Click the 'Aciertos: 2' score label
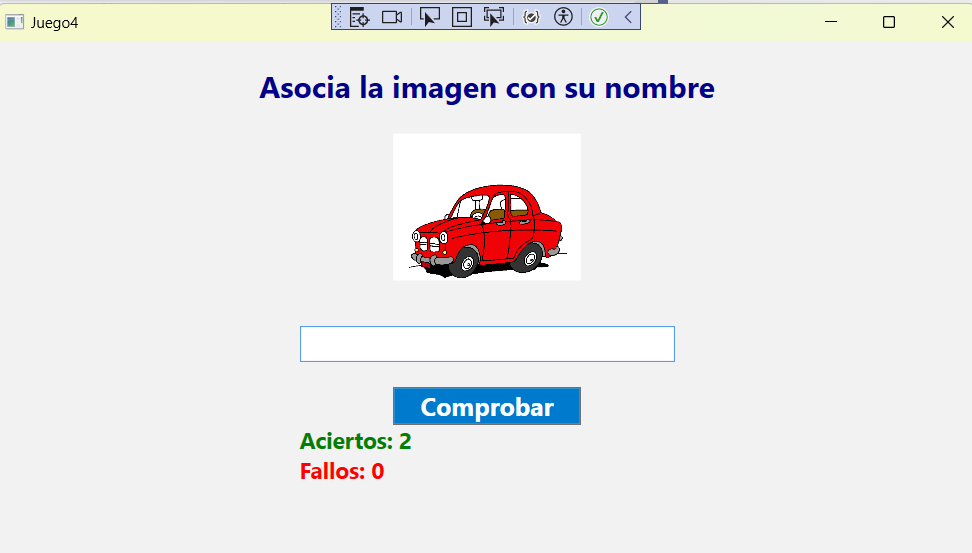Viewport: 972px width, 553px height. point(355,441)
